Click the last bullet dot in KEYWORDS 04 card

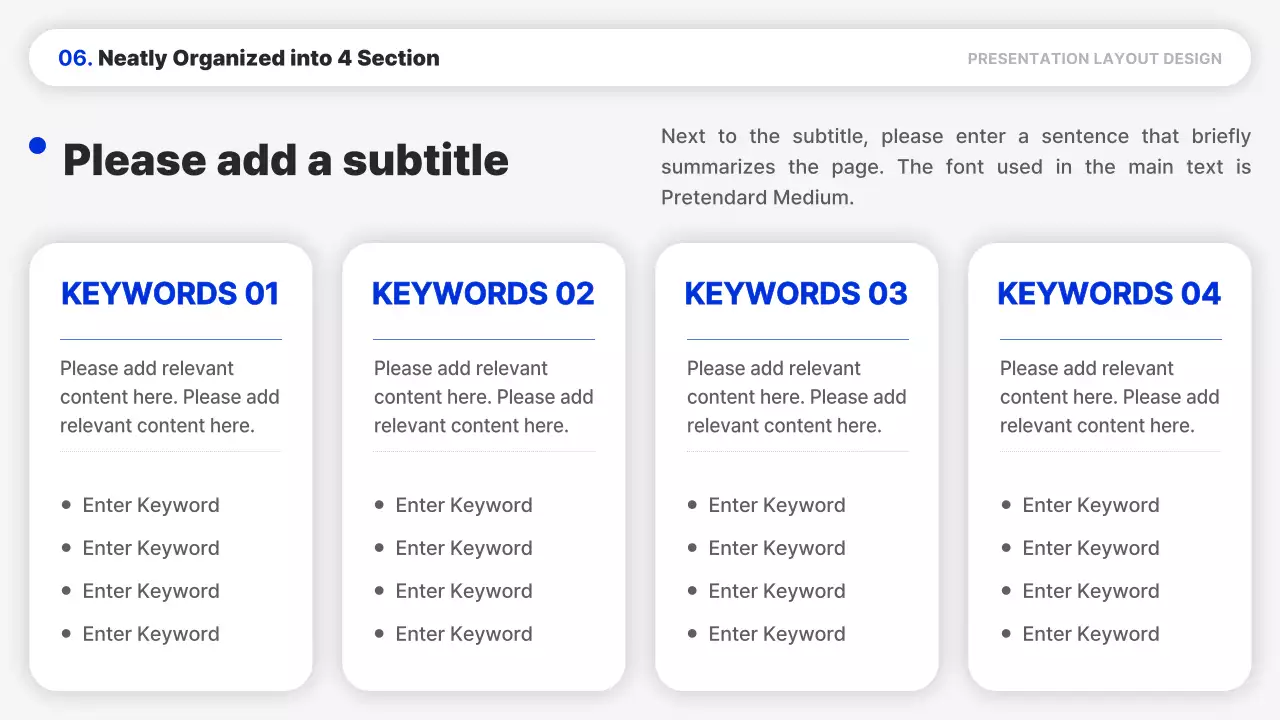pos(1006,633)
